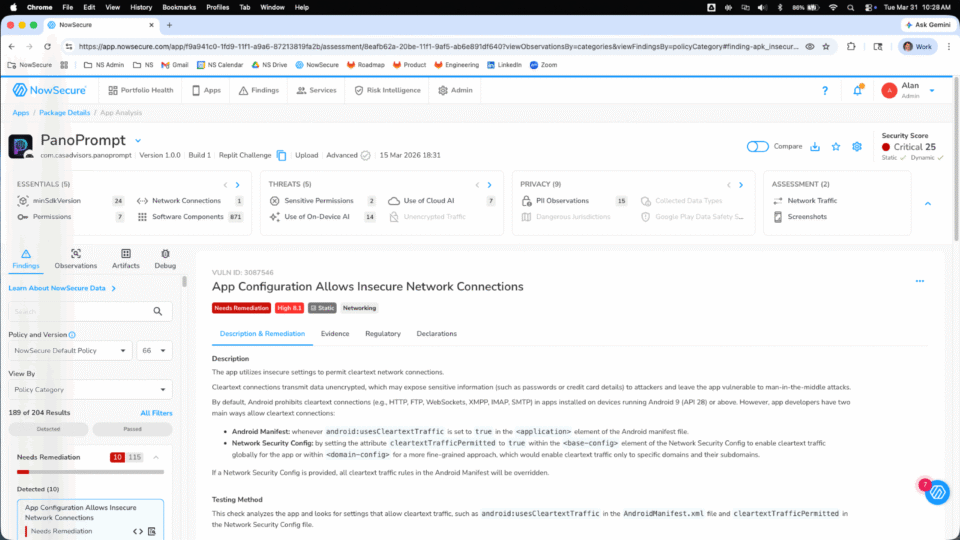The width and height of the screenshot is (960, 540).
Task: Switch to Declarations tab
Action: (x=437, y=334)
